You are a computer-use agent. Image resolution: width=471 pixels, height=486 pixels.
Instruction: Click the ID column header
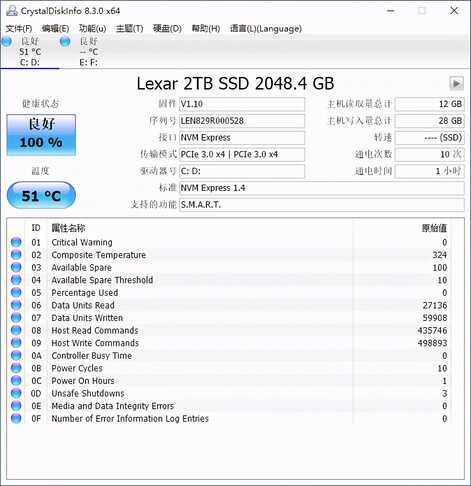36,228
